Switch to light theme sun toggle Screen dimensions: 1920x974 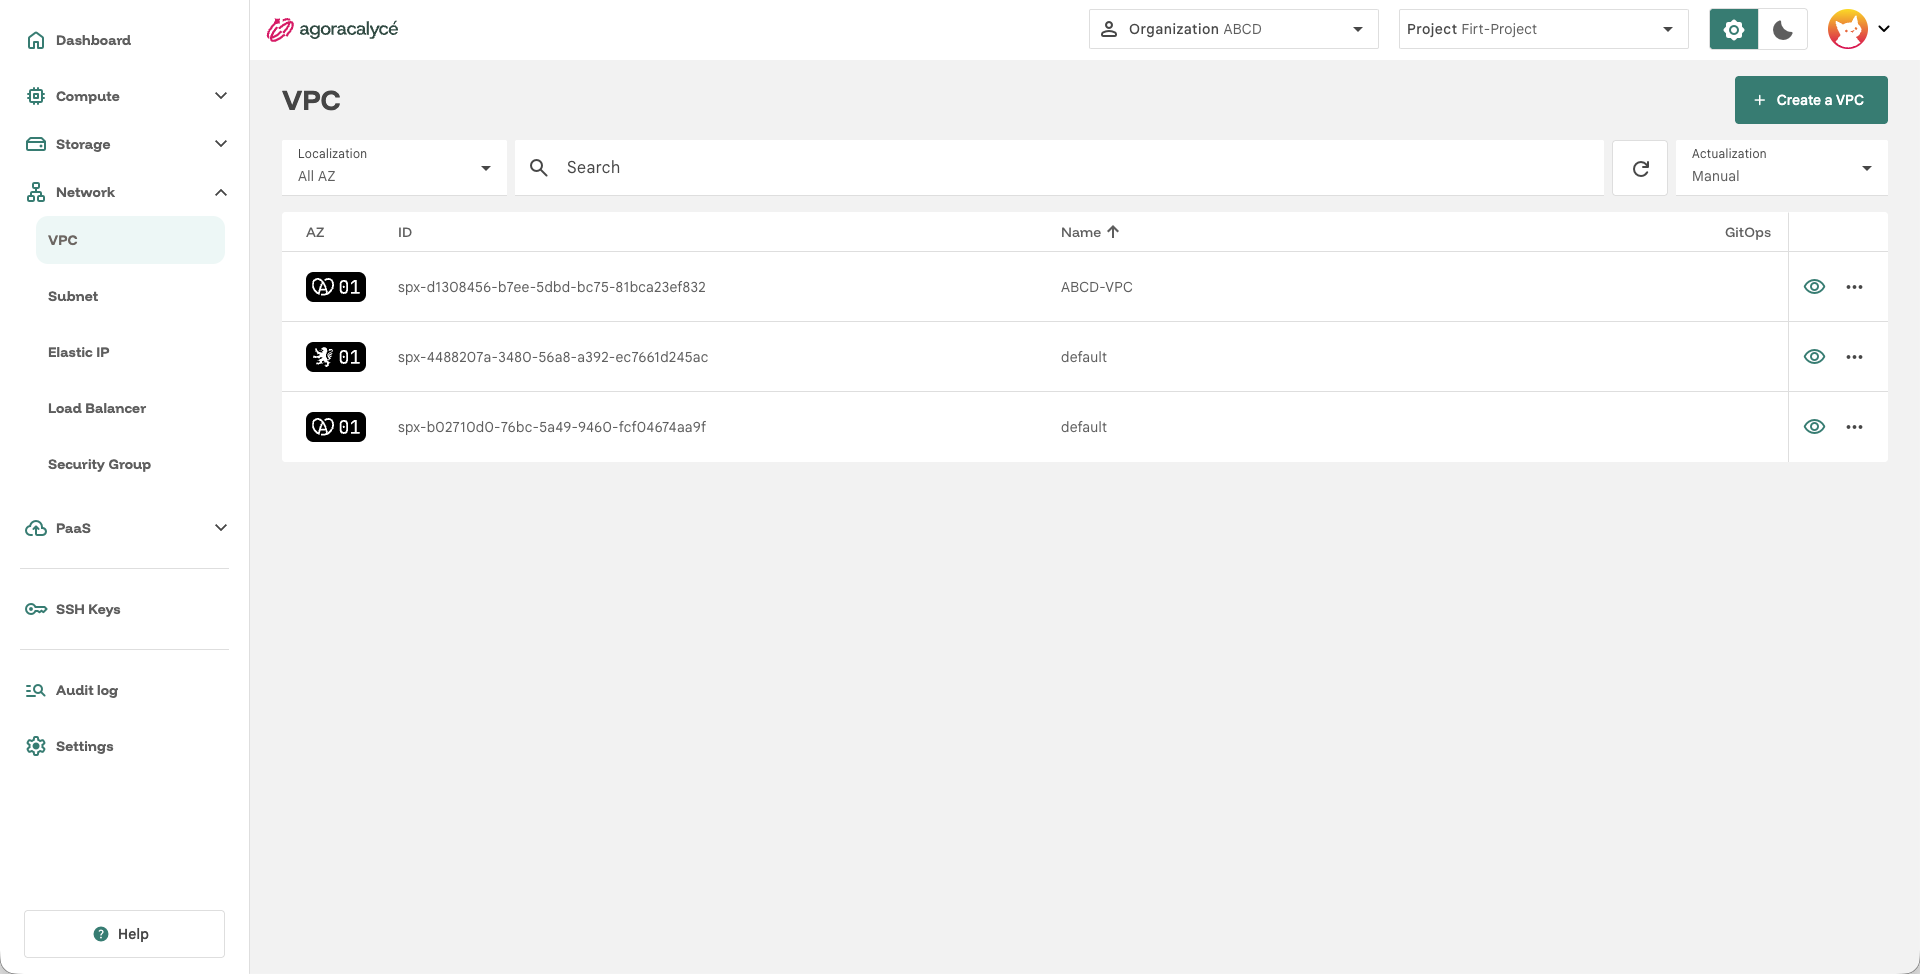point(1734,29)
